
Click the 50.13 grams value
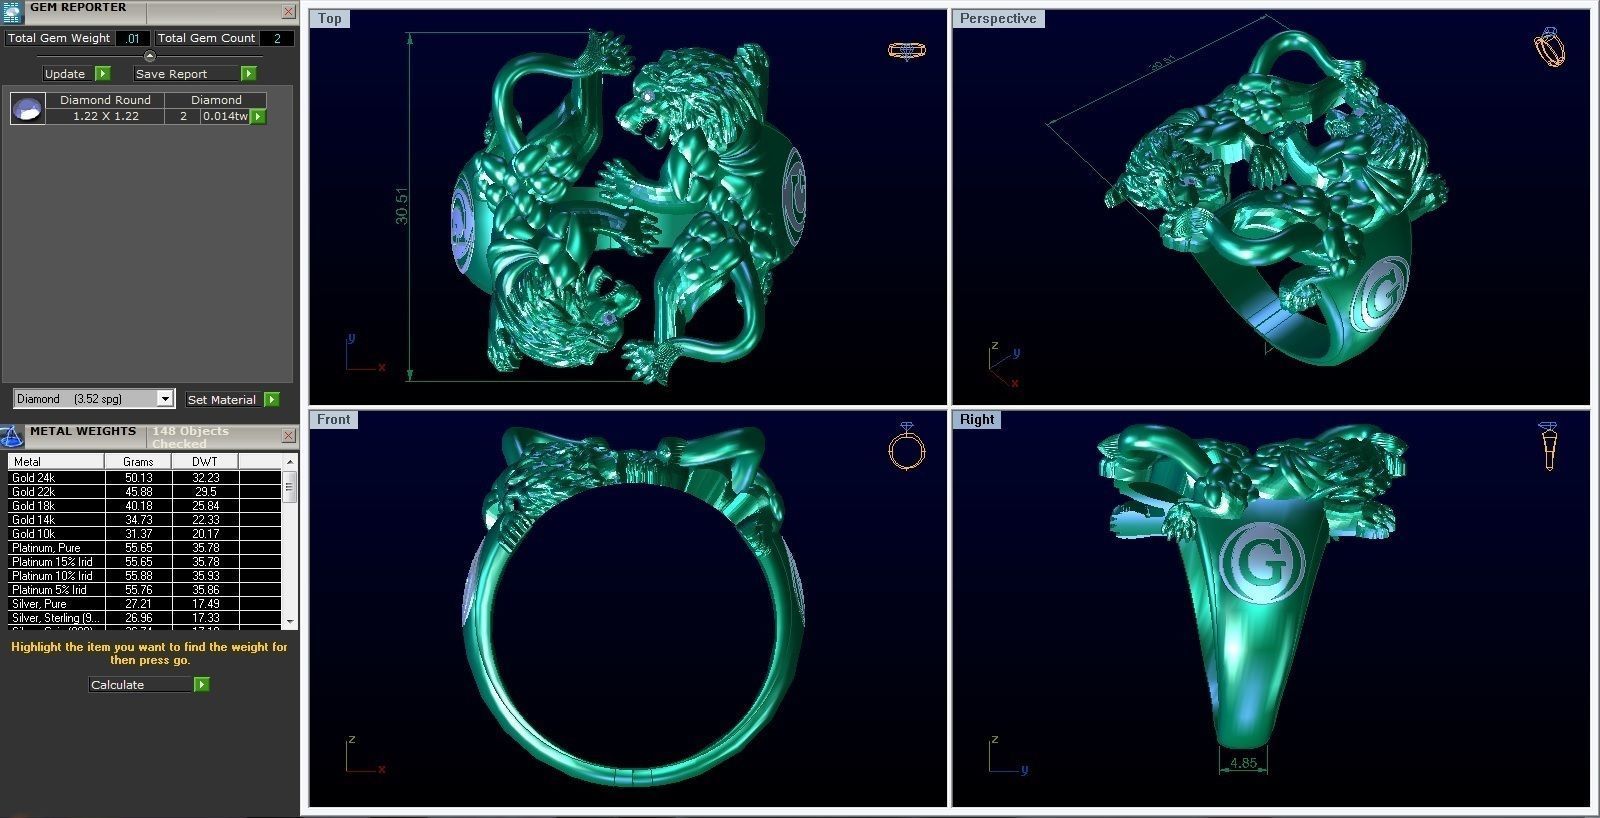point(138,478)
